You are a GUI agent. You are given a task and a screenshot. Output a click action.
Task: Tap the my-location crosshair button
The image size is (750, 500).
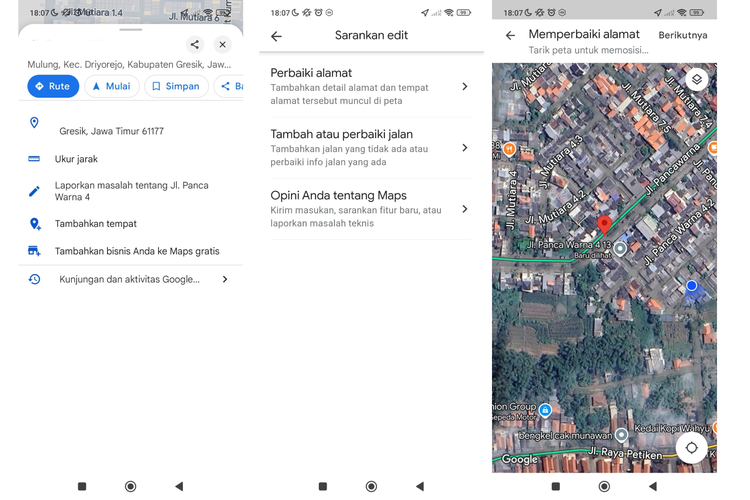tap(691, 448)
